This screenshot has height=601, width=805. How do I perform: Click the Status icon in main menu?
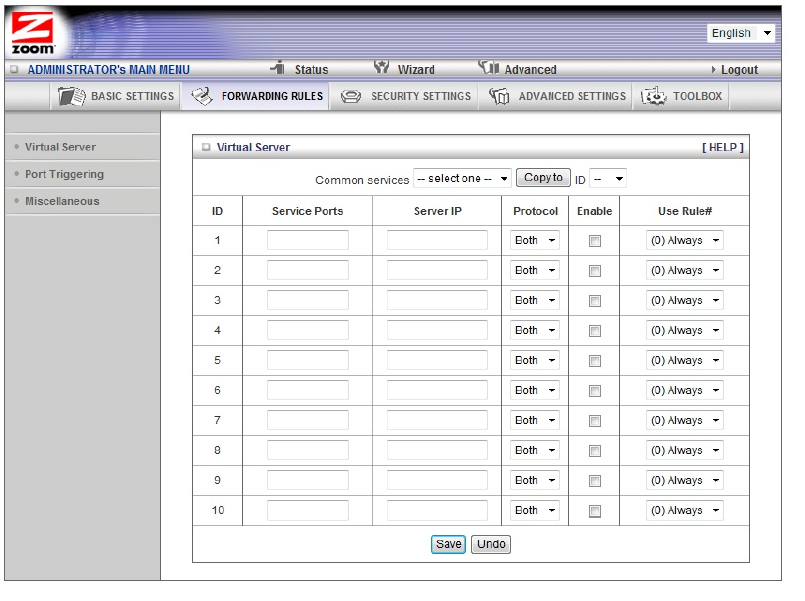pos(278,67)
